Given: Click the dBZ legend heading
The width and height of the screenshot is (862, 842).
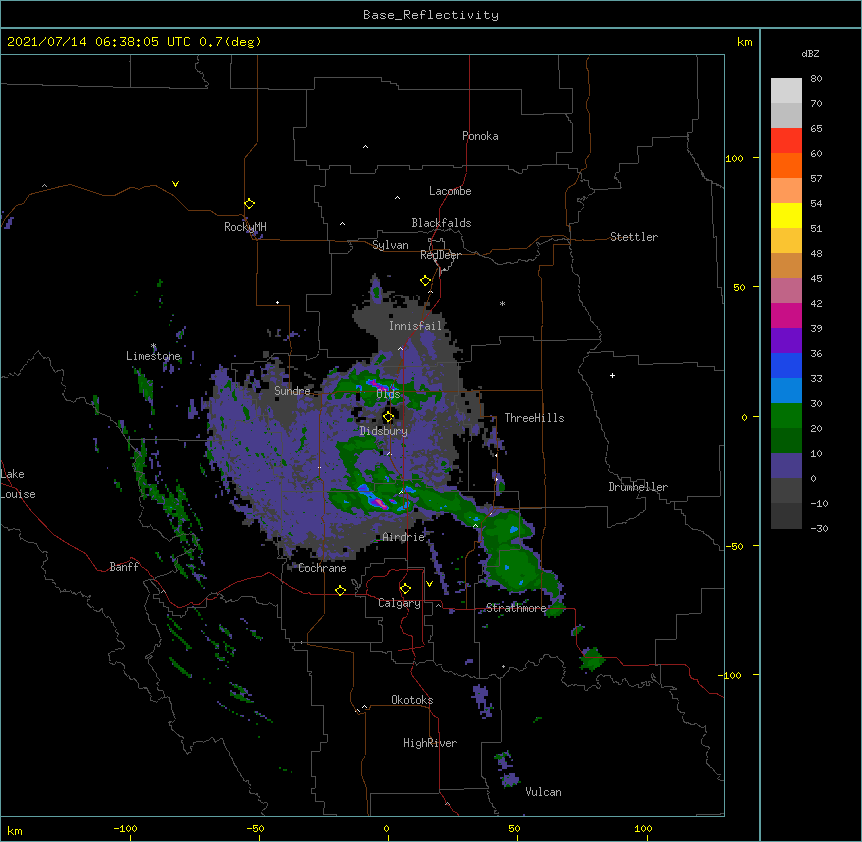Looking at the screenshot, I should [x=810, y=54].
